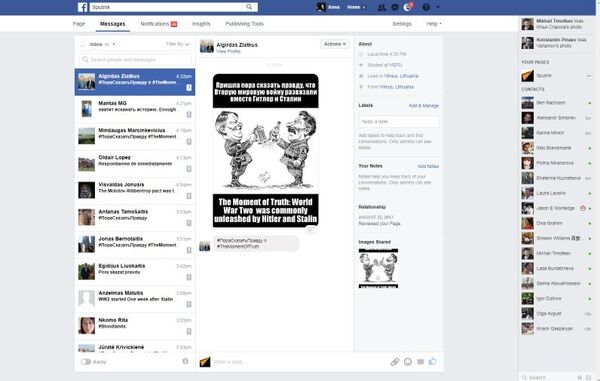This screenshot has height=381, width=600.
Task: Switch to the Insights tab
Action: [x=201, y=24]
